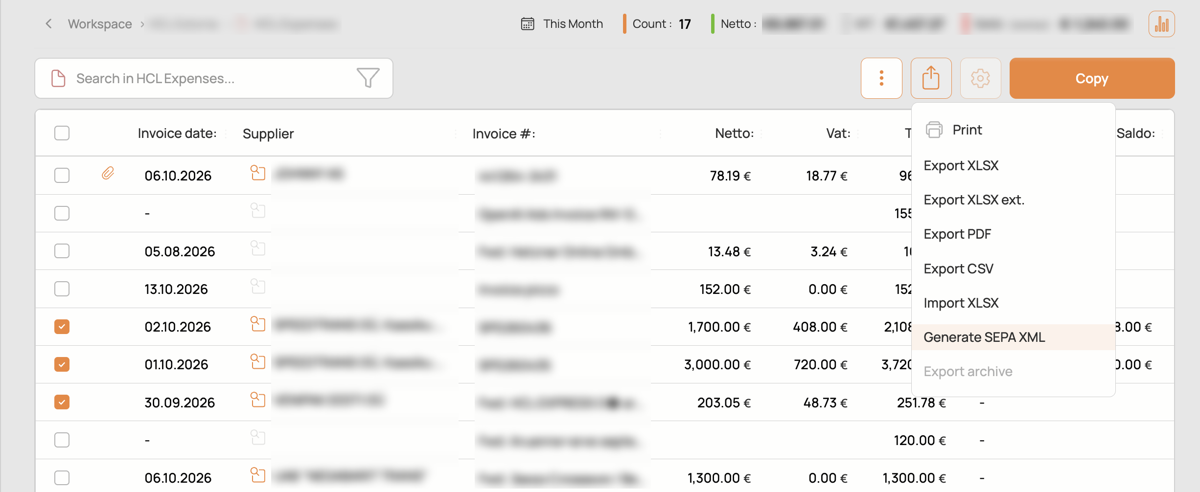Sort by Invoice date column header
1200x492 pixels.
pyautogui.click(x=177, y=133)
